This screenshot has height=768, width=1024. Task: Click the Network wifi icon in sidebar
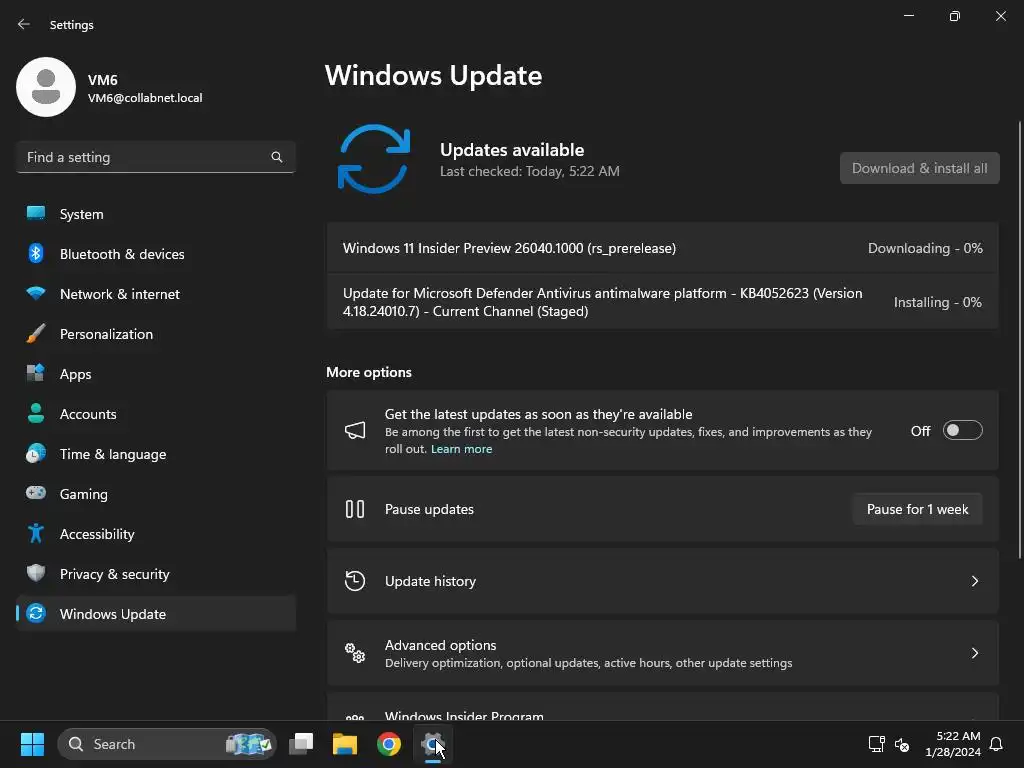[36, 293]
